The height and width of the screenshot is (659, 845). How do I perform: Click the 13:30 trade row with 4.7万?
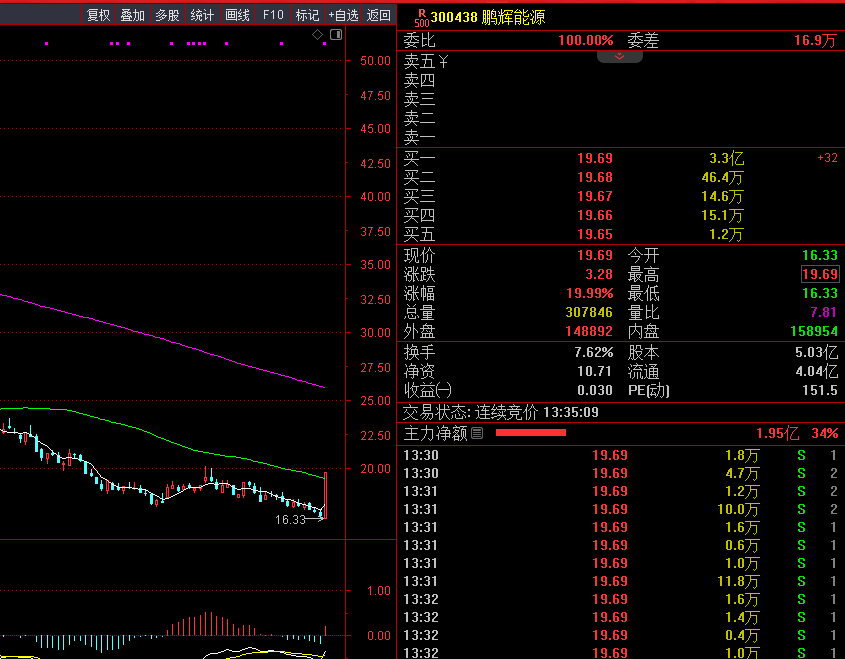(x=620, y=473)
